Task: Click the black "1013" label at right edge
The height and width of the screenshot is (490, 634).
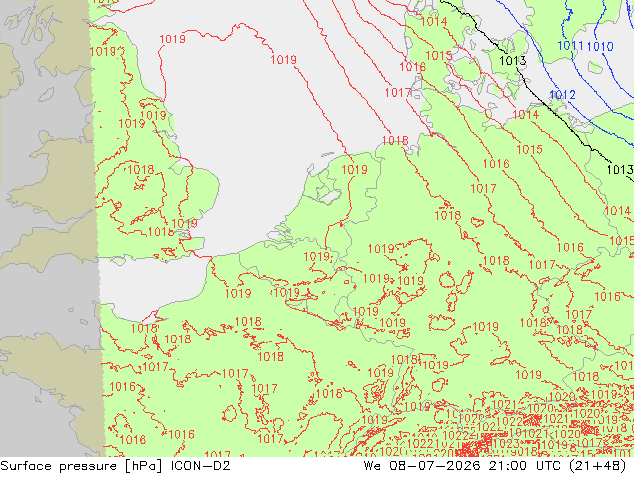Action: pyautogui.click(x=620, y=169)
